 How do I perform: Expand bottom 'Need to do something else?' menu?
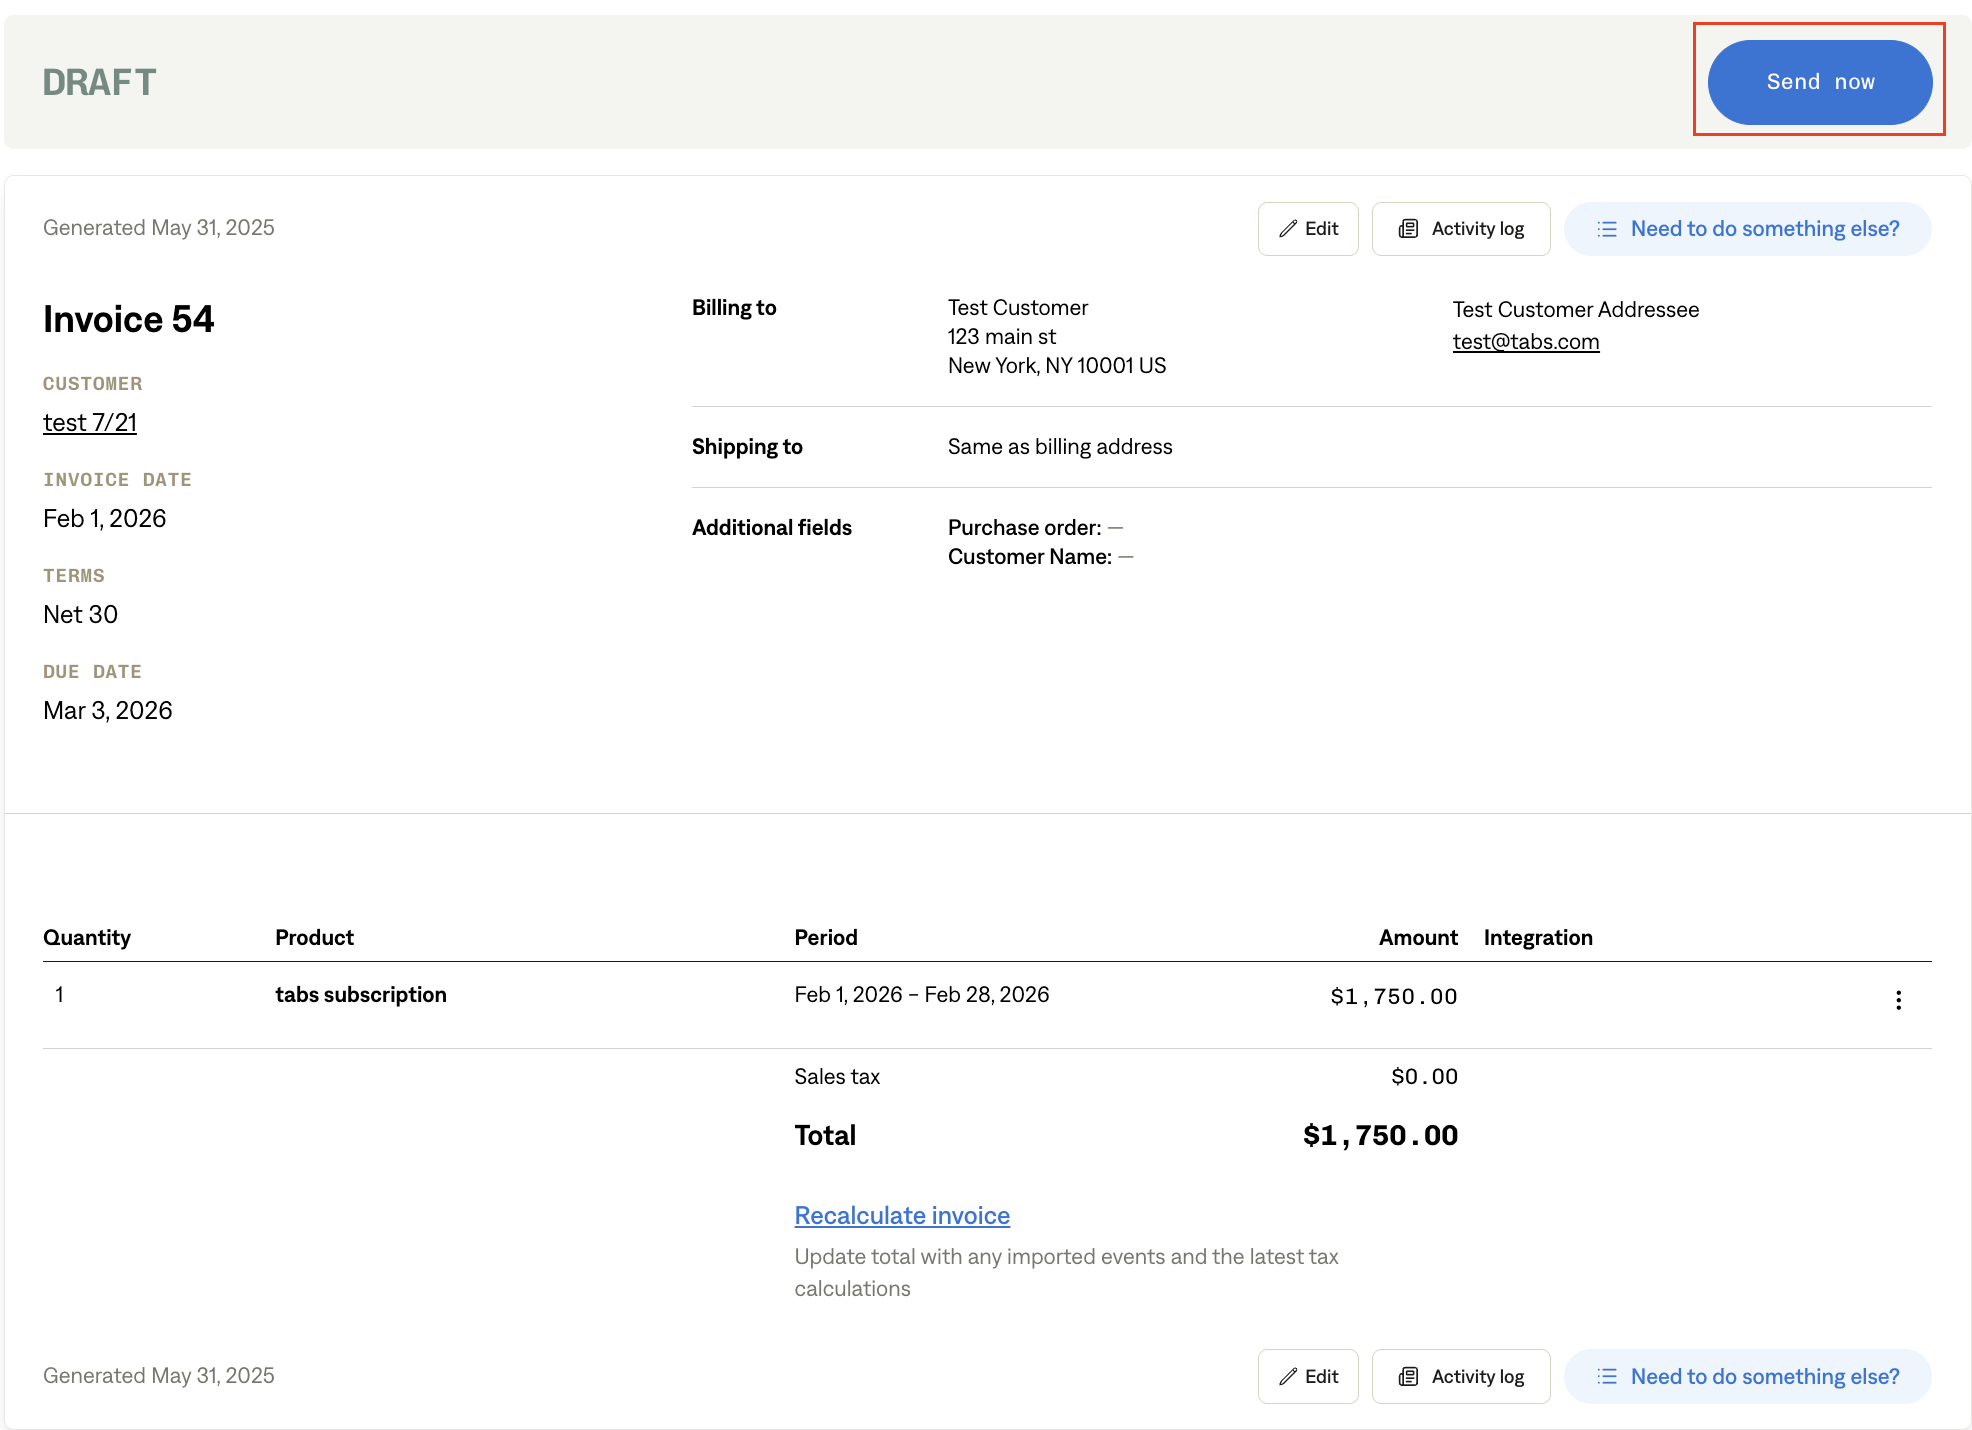(1764, 1377)
